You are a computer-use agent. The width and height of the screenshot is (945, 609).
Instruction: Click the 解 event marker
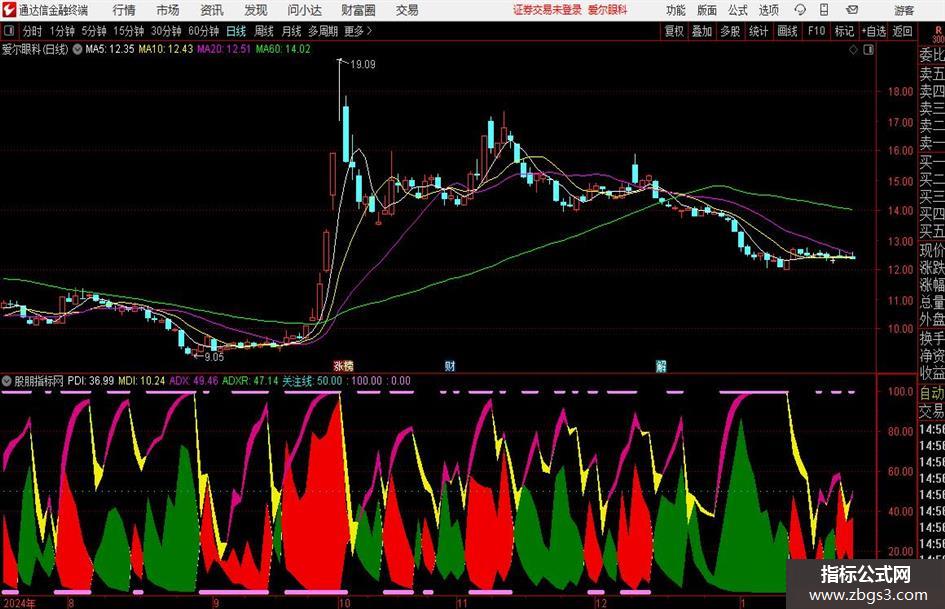click(x=661, y=366)
